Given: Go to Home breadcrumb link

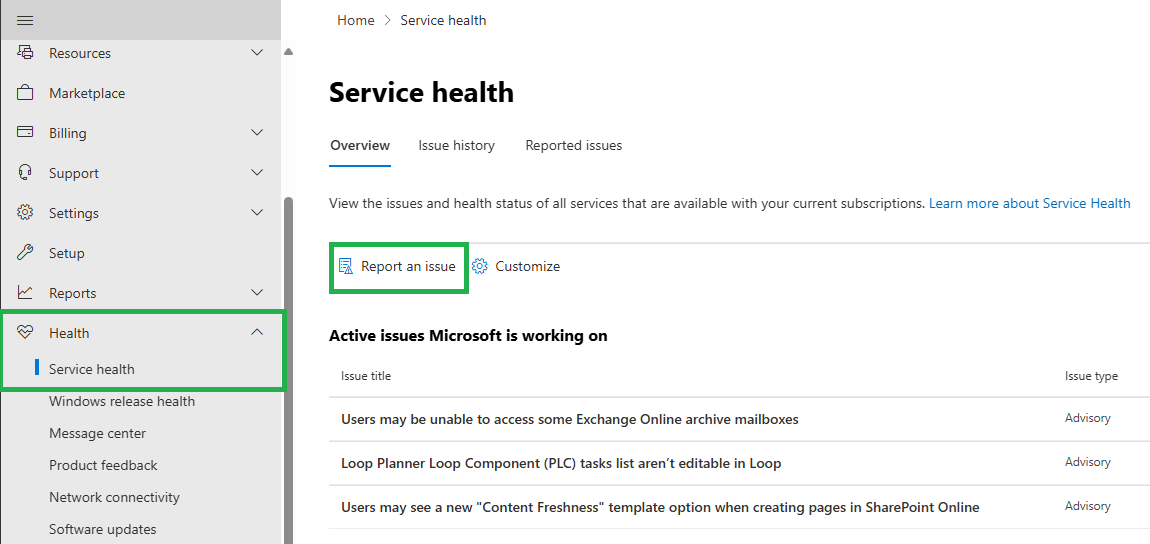Looking at the screenshot, I should click(356, 21).
